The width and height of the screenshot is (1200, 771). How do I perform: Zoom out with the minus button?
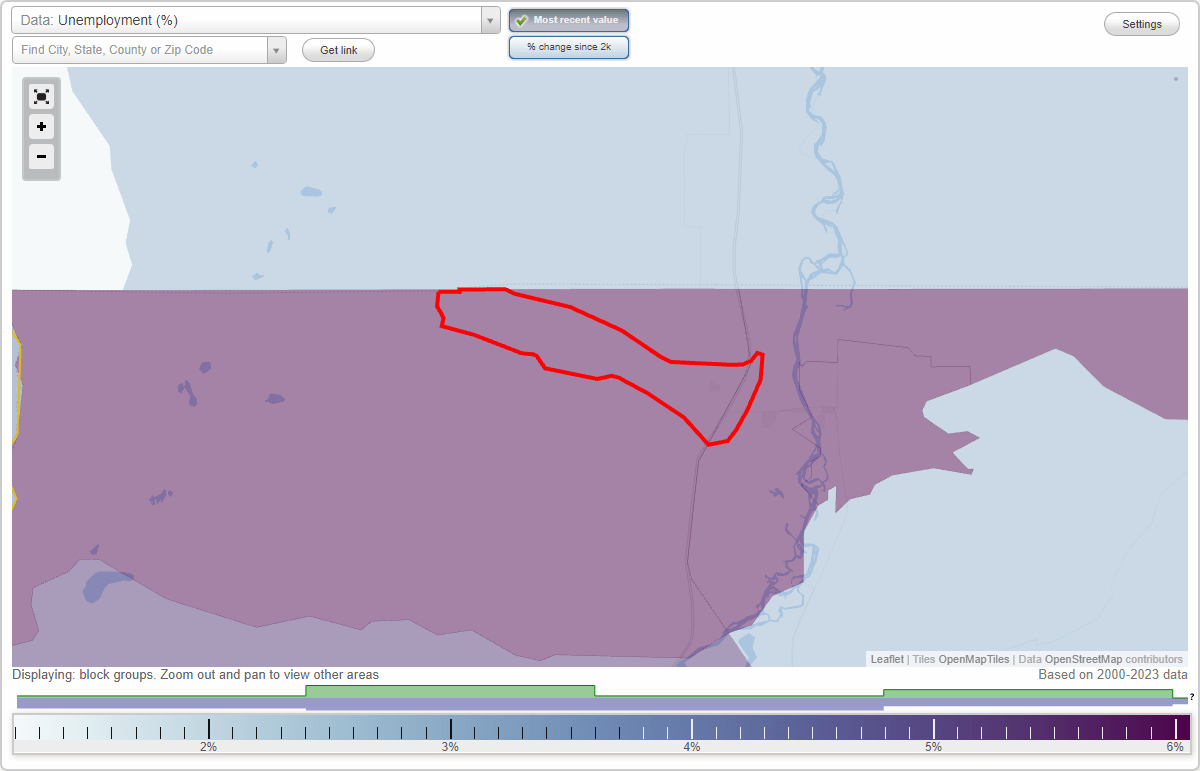click(x=41, y=156)
